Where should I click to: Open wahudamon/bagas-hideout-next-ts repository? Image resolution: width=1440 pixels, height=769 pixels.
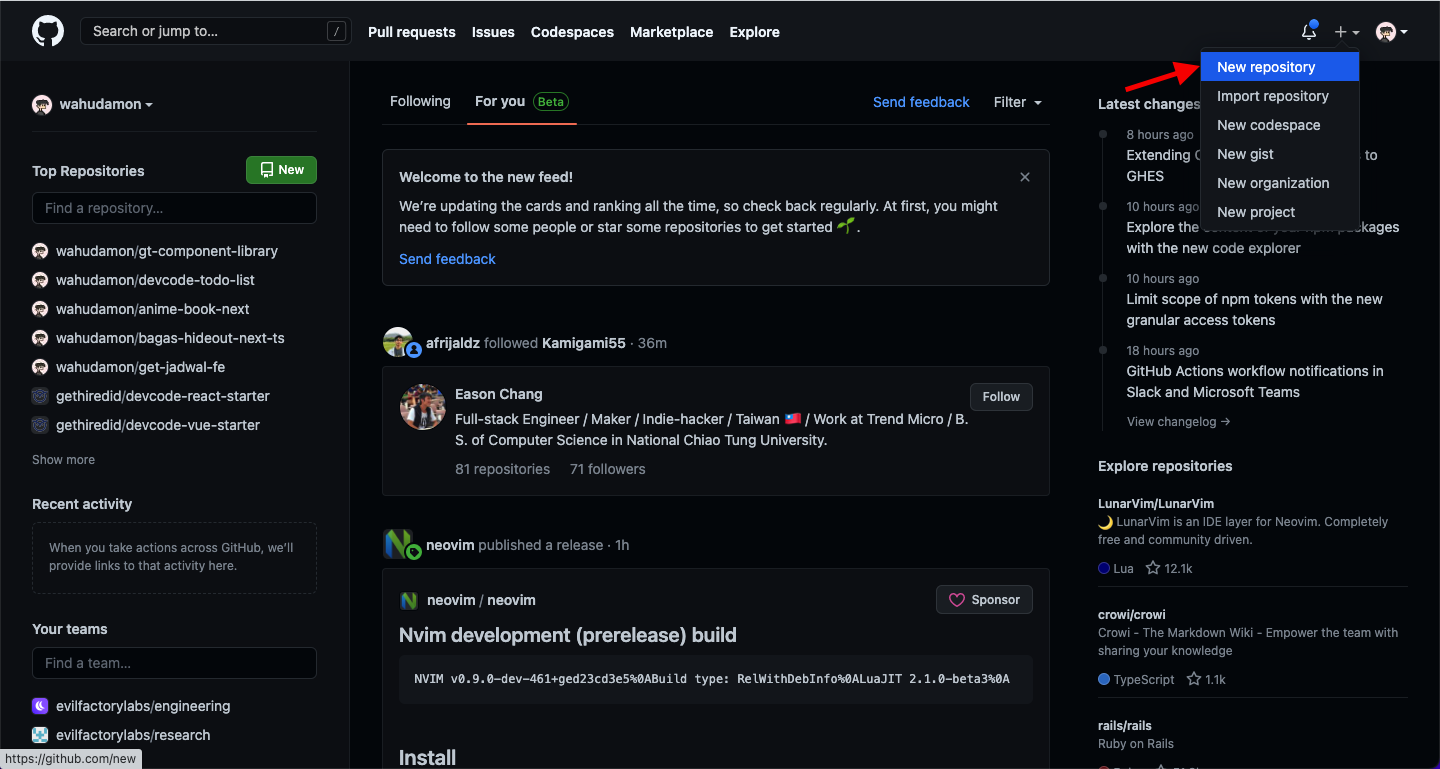[170, 338]
